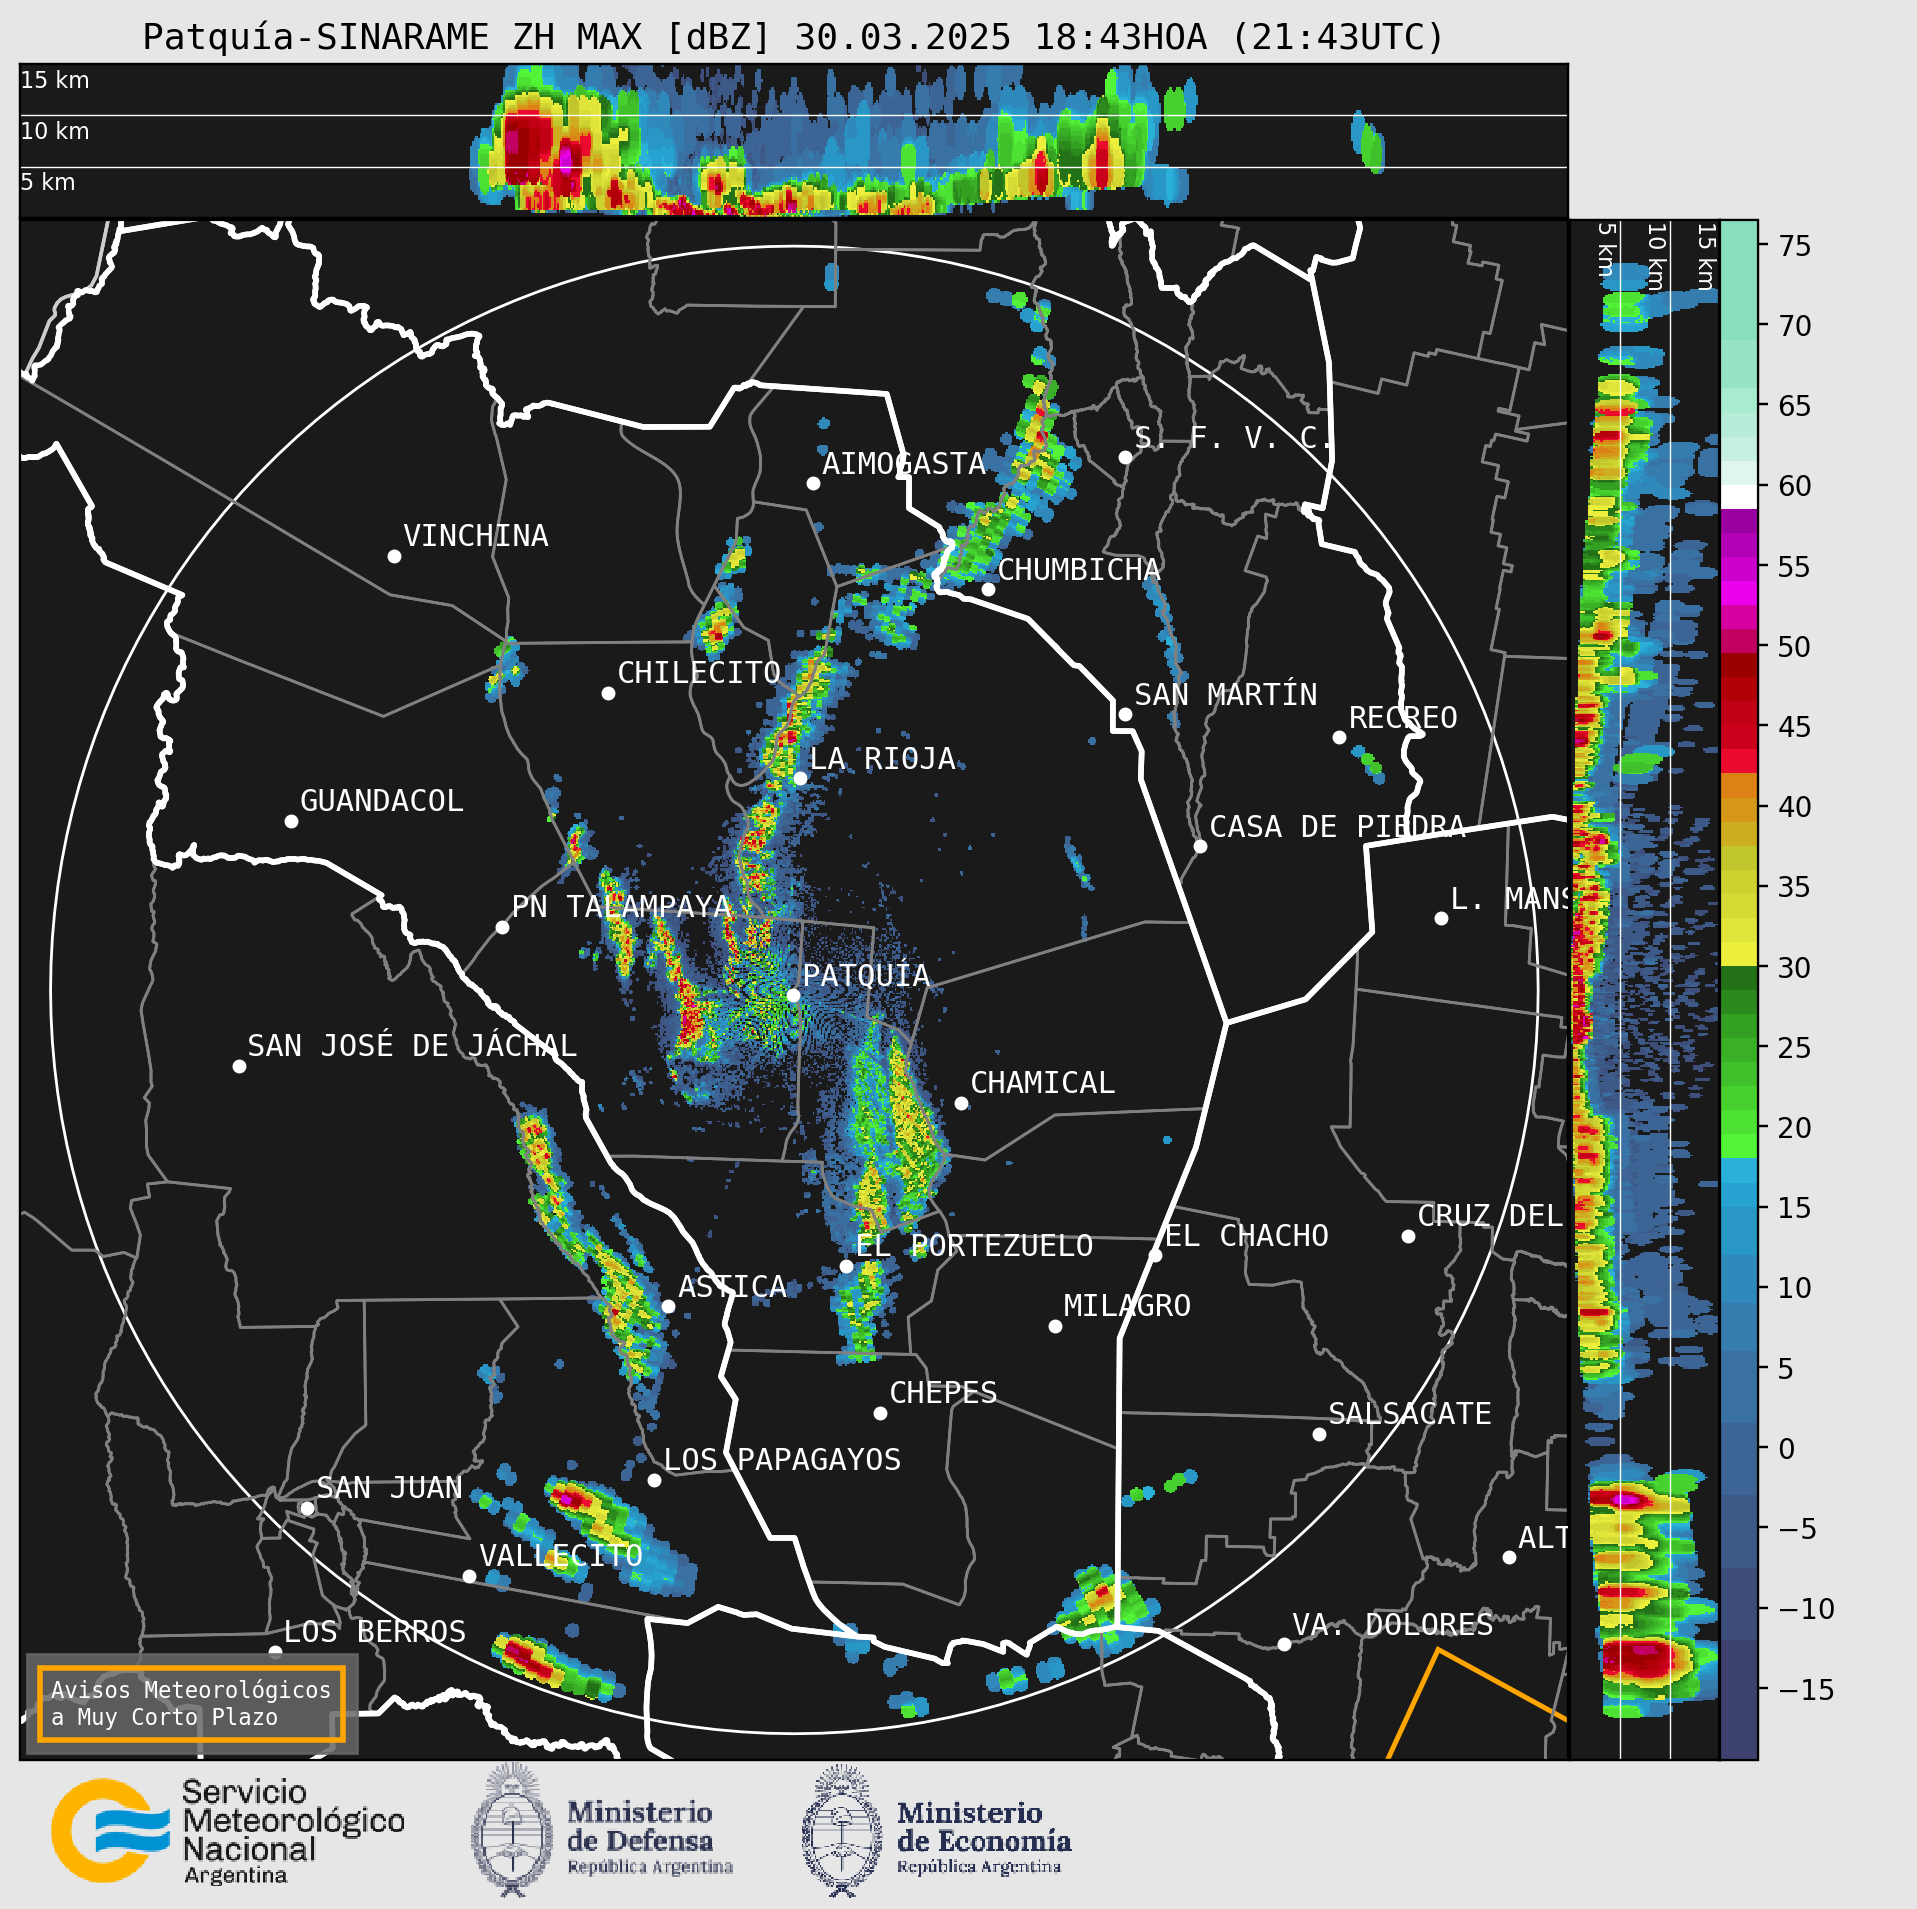Click the Cruz del marker dot
The image size is (1917, 1909).
coord(1408,1236)
